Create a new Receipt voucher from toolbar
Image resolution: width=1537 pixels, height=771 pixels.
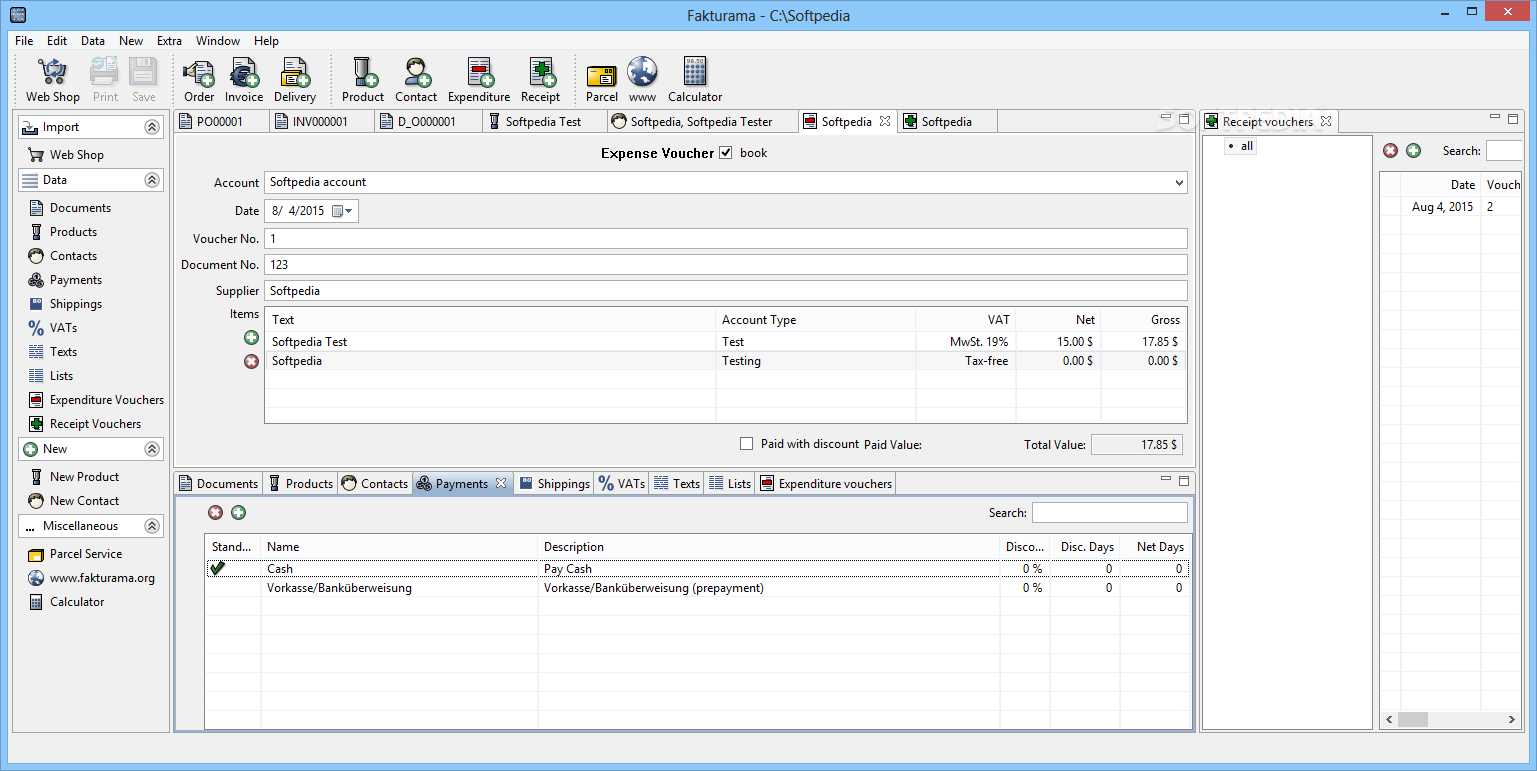[x=540, y=80]
